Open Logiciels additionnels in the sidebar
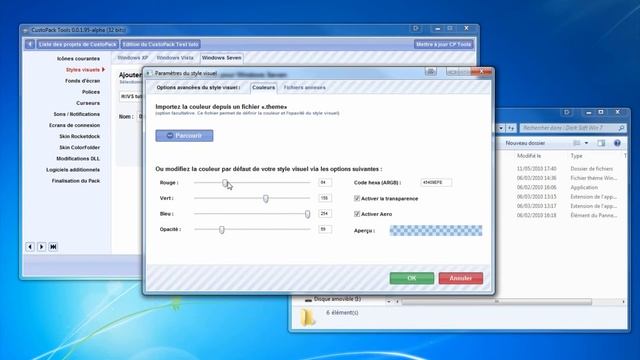This screenshot has width=640, height=360. [x=73, y=170]
